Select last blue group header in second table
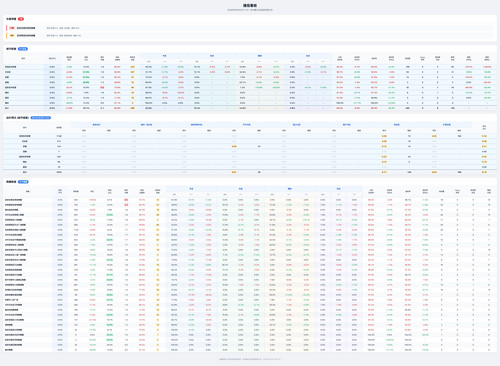This screenshot has height=366, width=500. click(x=308, y=56)
